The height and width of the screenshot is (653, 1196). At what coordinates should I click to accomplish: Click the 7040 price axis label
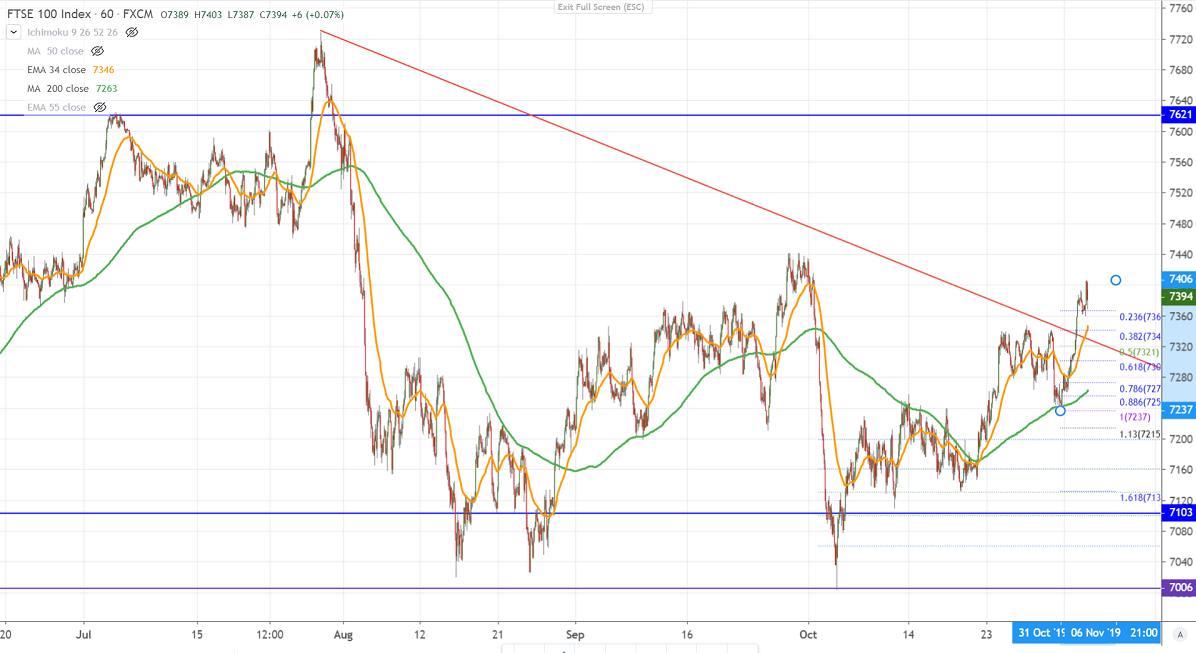(x=1181, y=561)
